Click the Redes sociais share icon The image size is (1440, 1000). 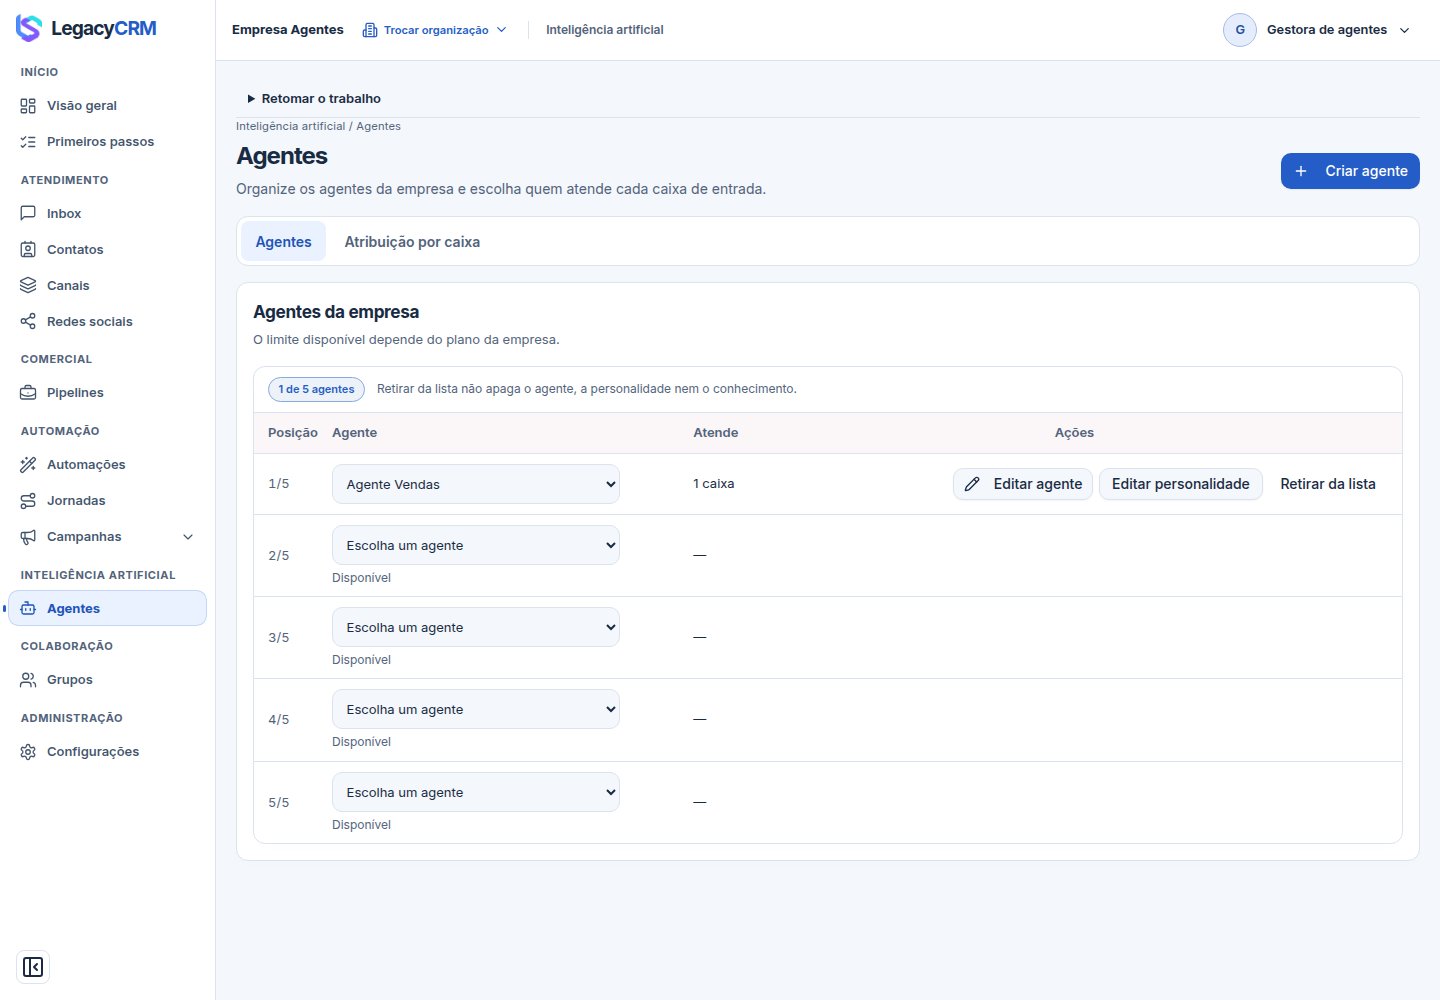28,322
